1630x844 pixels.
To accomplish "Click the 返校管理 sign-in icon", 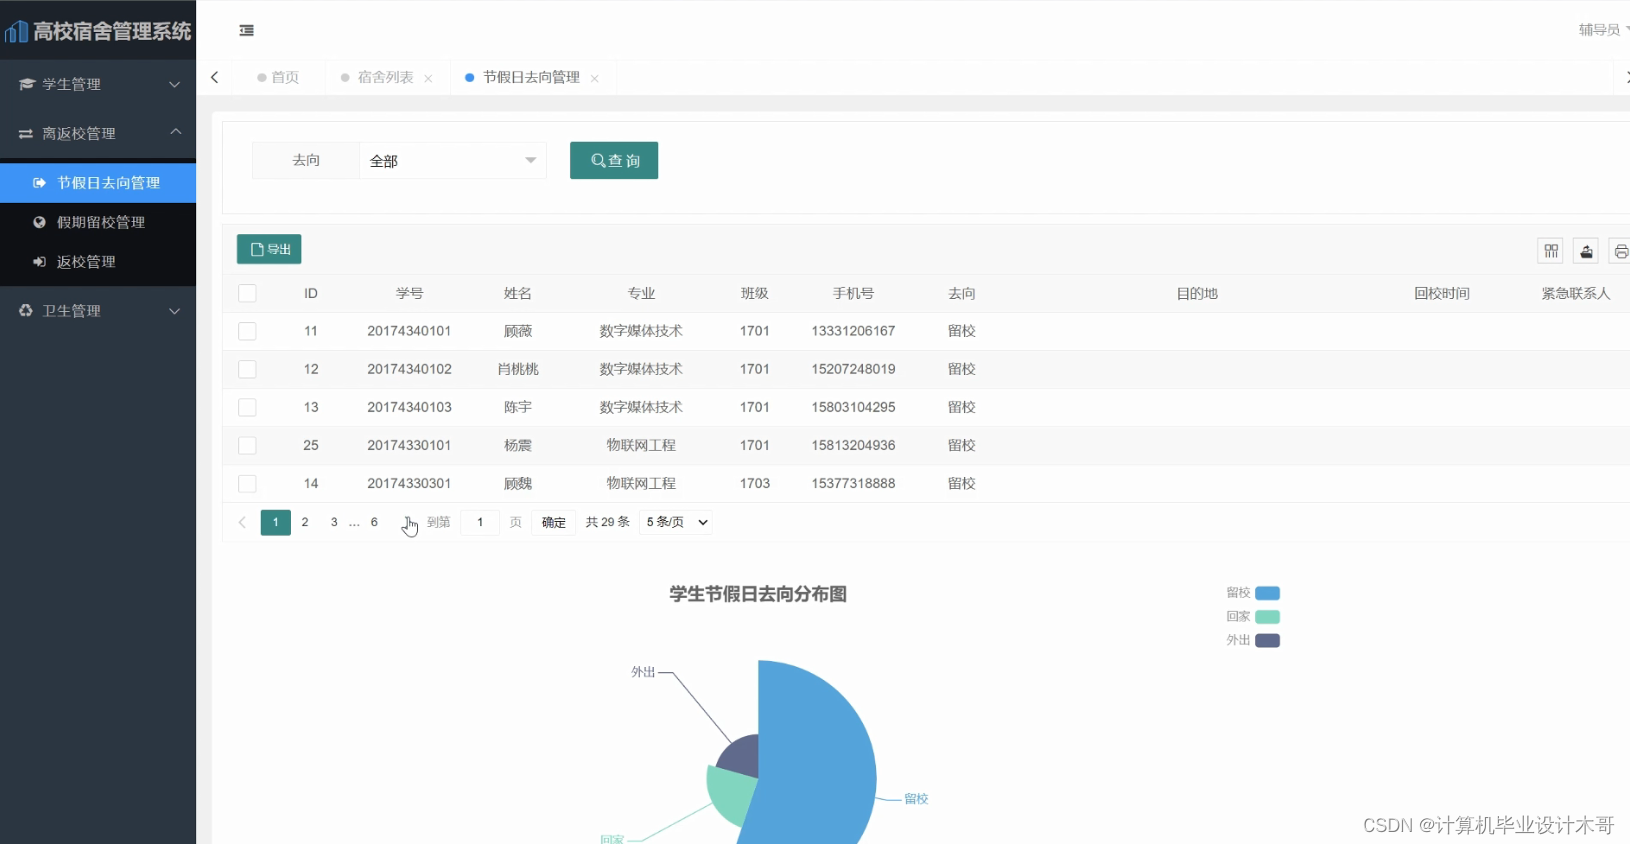I will 40,262.
